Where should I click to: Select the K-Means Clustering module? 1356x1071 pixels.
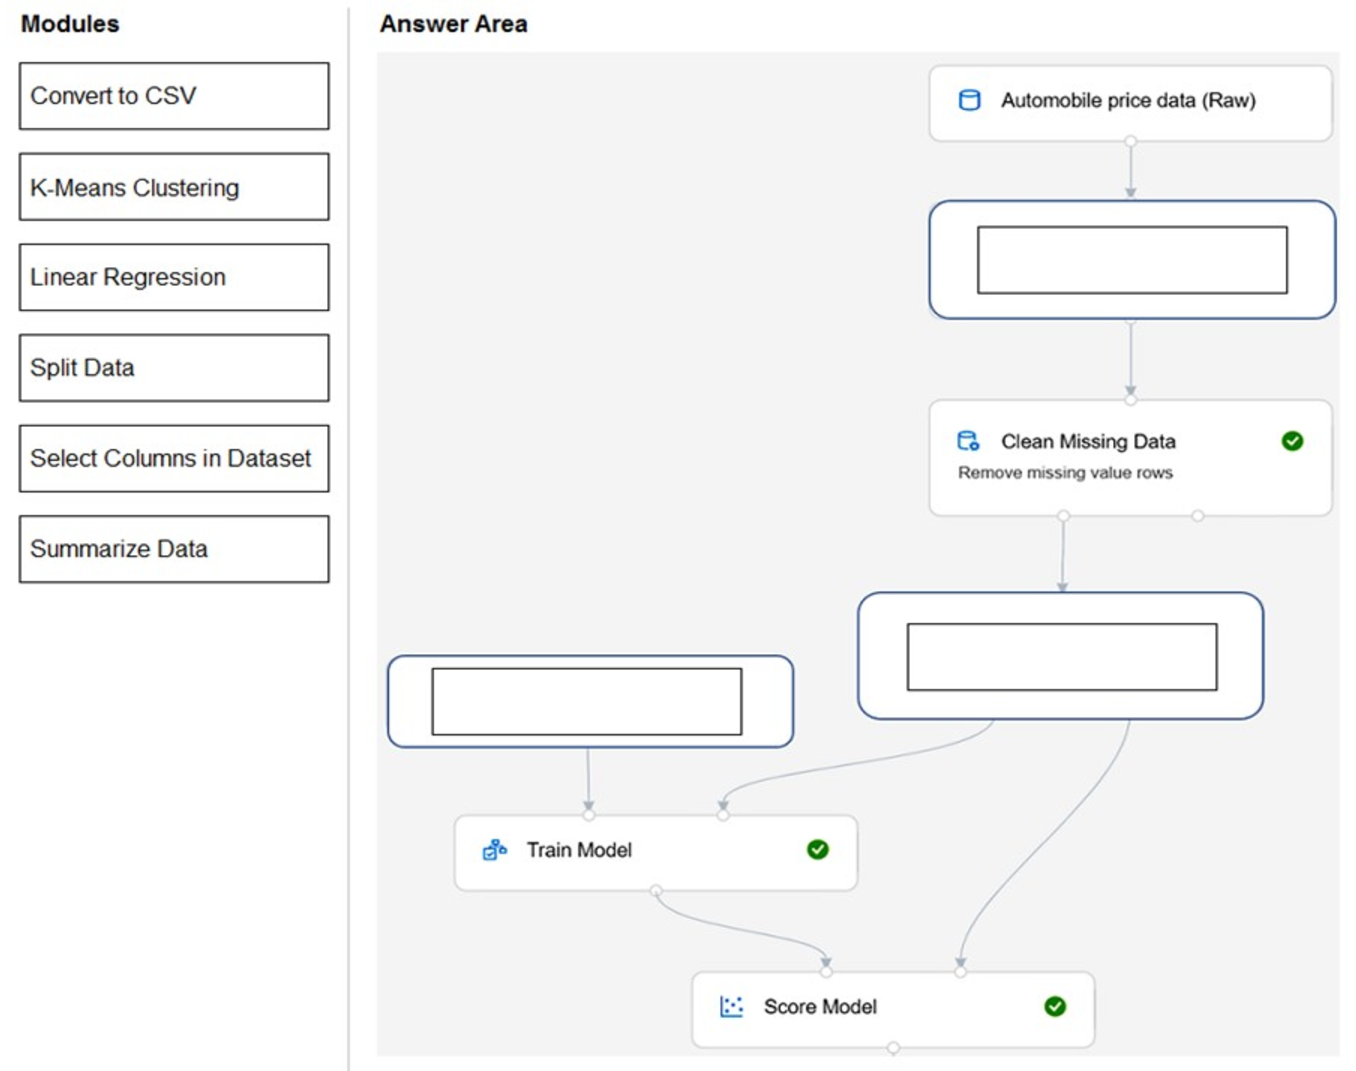click(x=174, y=187)
